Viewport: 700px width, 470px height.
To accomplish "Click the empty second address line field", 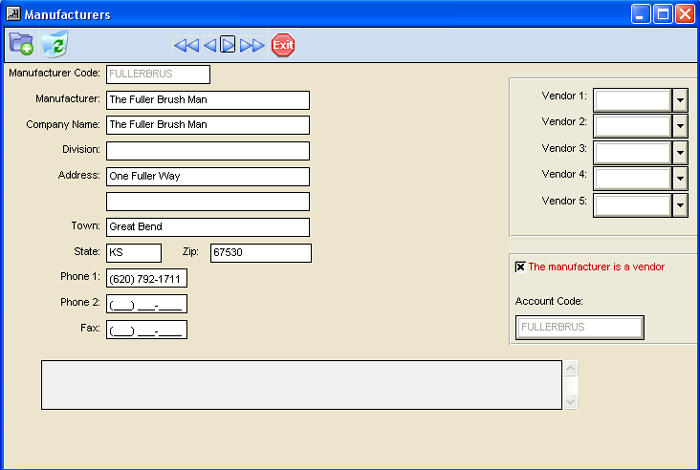I will pyautogui.click(x=208, y=201).
